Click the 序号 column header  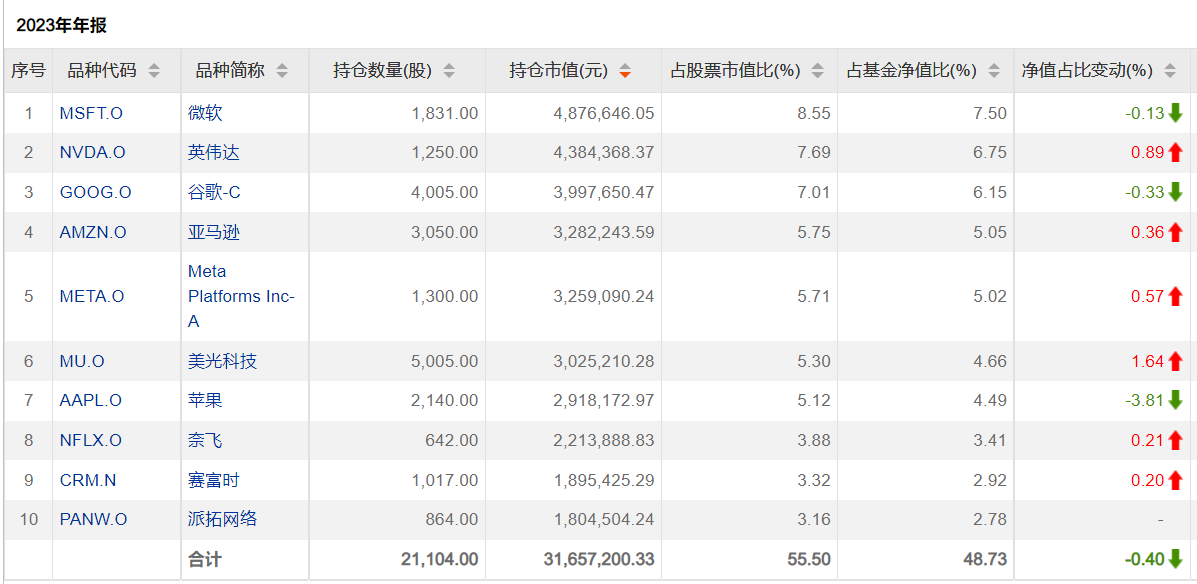click(x=28, y=71)
